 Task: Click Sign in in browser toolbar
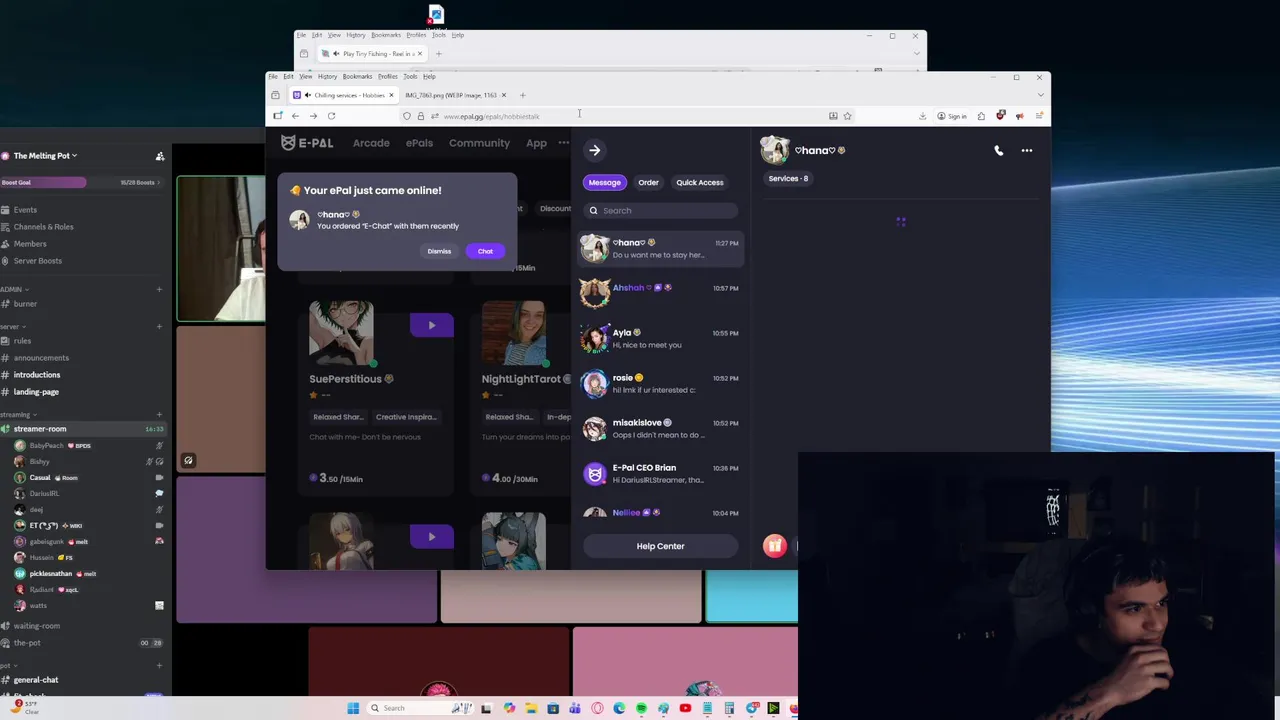coord(951,116)
